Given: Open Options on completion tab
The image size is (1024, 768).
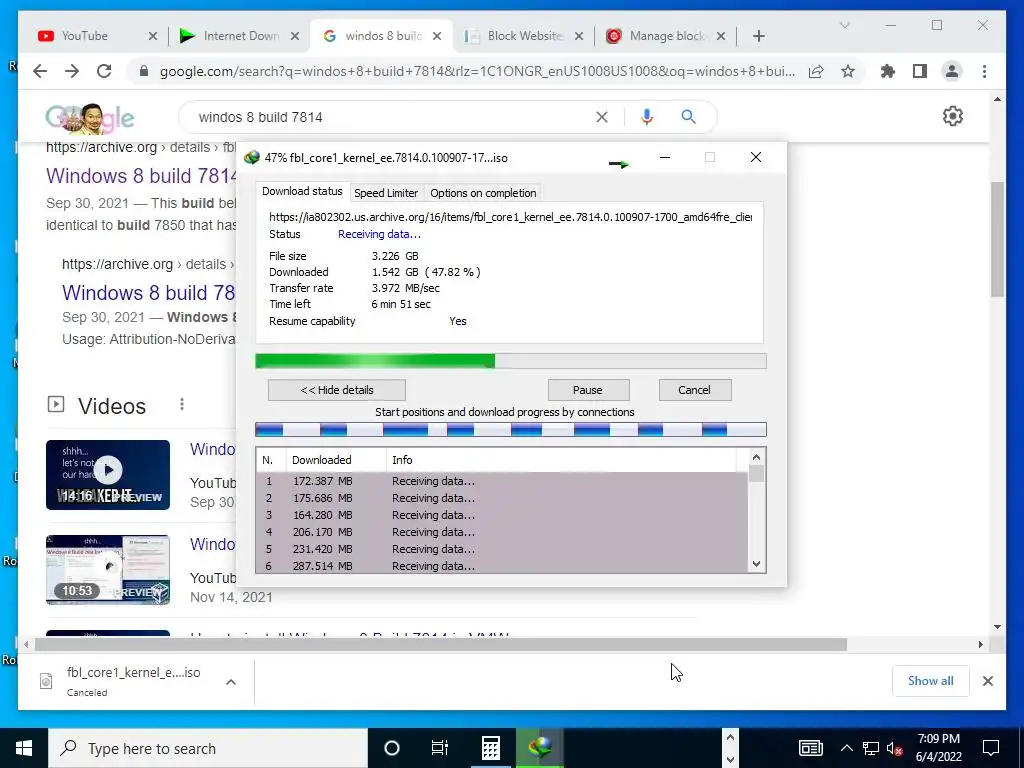Looking at the screenshot, I should tap(483, 193).
